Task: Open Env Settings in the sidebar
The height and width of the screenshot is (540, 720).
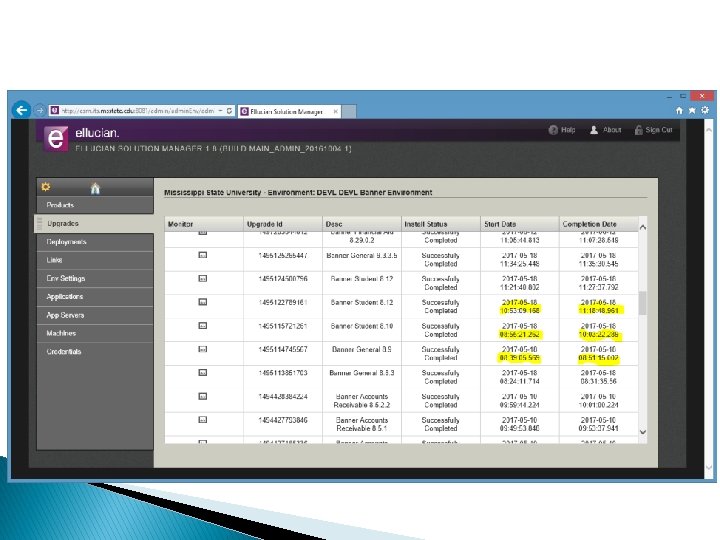Action: (95, 278)
